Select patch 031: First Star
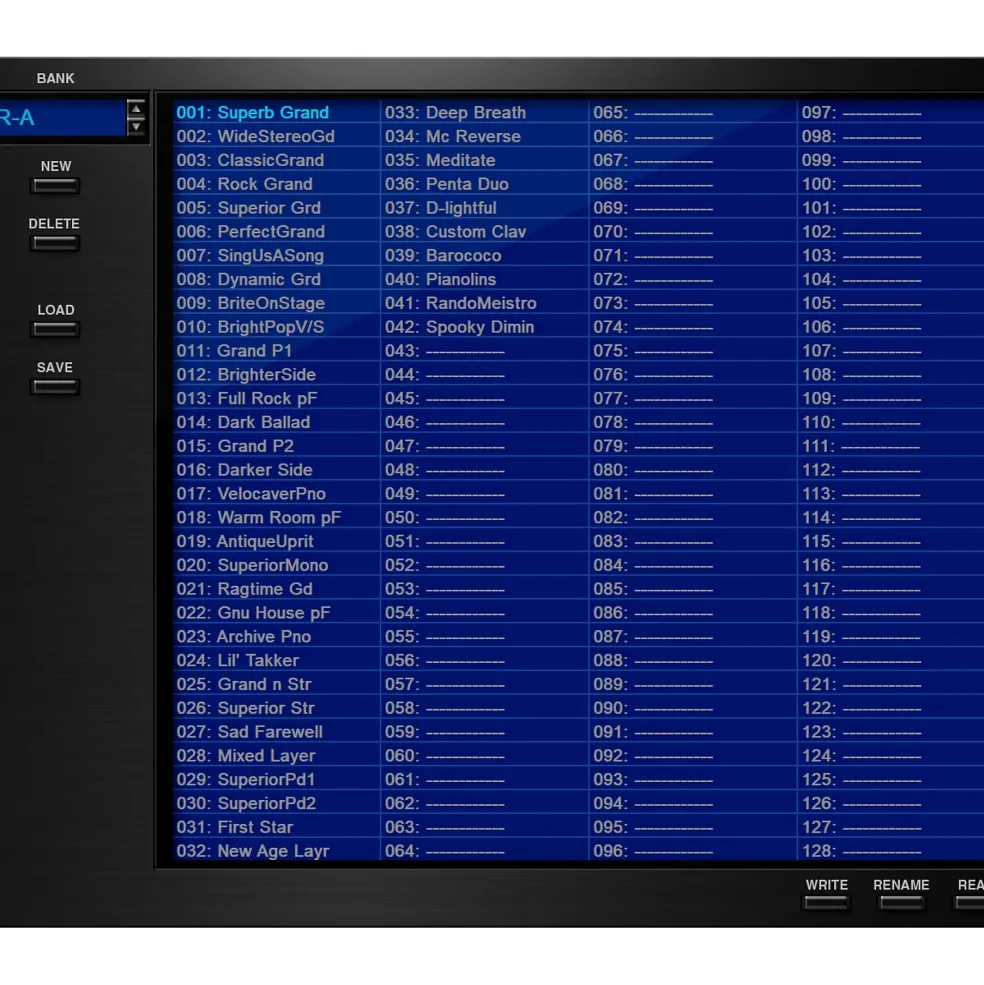Screen dimensions: 984x985 276,828
